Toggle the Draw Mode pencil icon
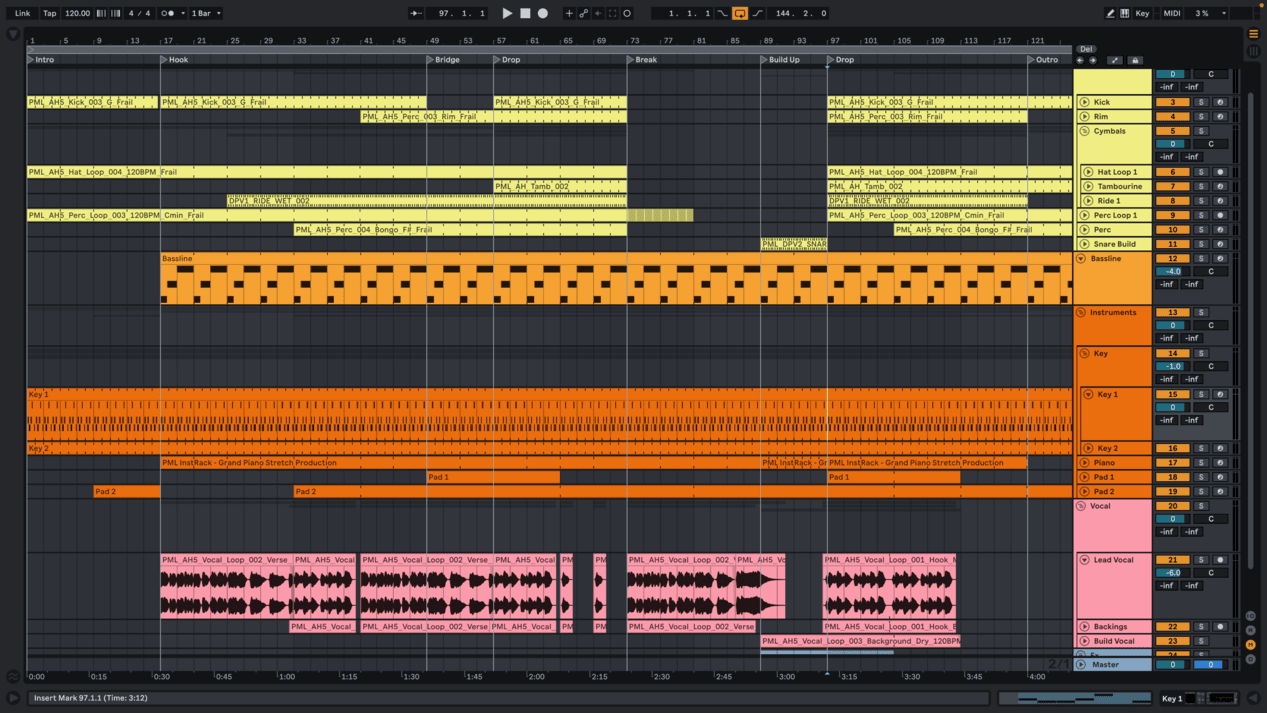 point(1110,14)
